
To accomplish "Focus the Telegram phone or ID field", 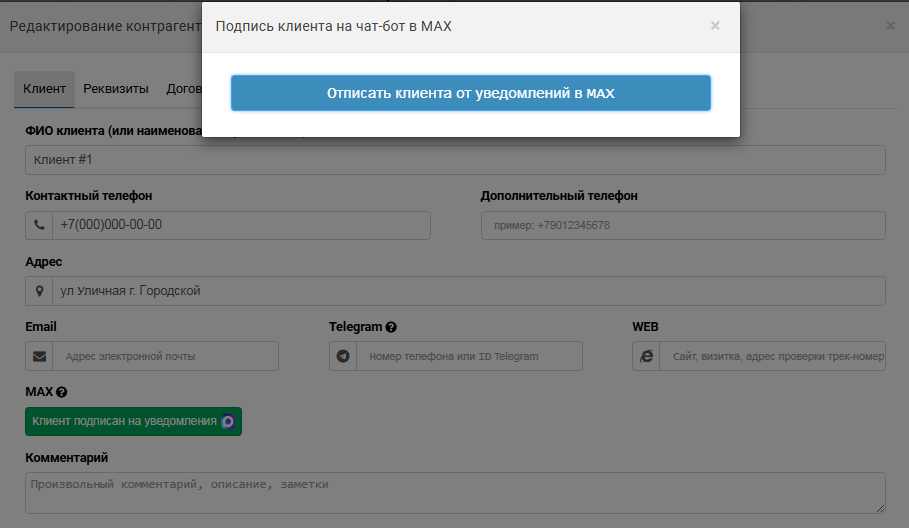I will click(469, 356).
